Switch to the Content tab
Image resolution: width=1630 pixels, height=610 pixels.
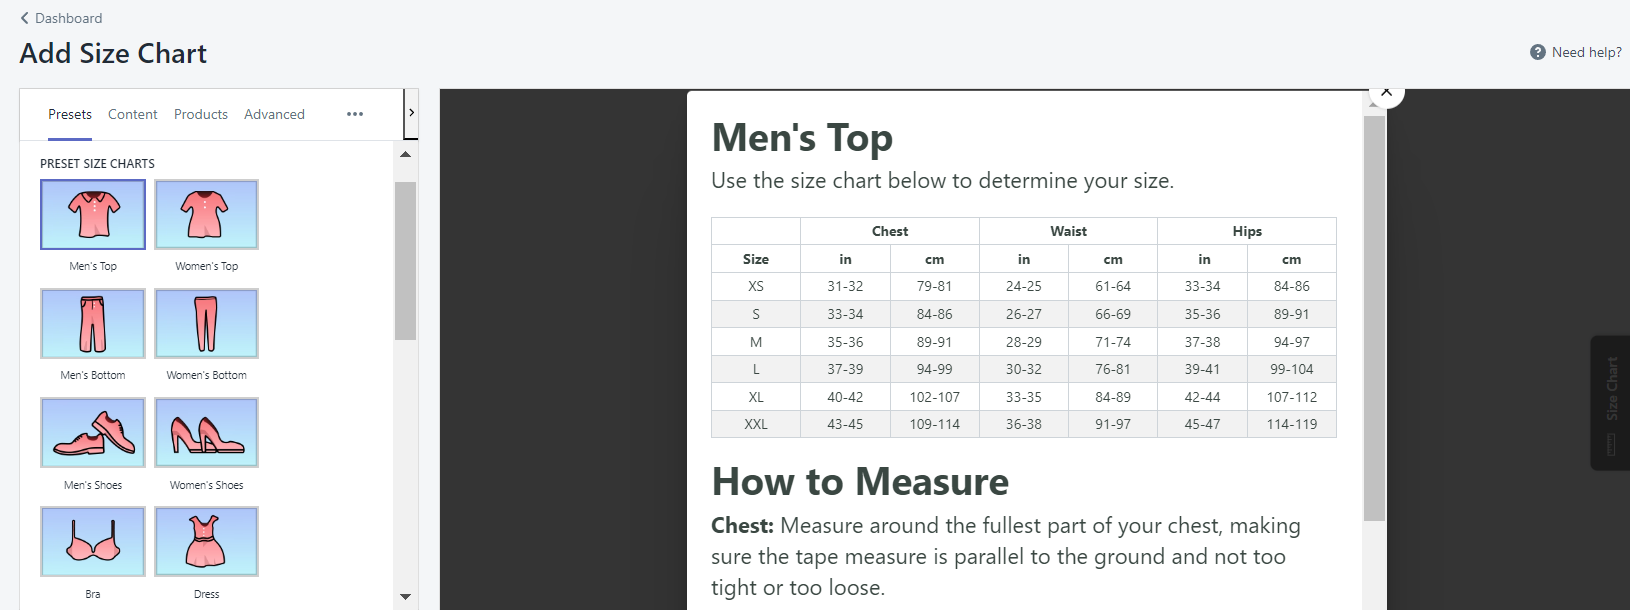click(x=132, y=114)
